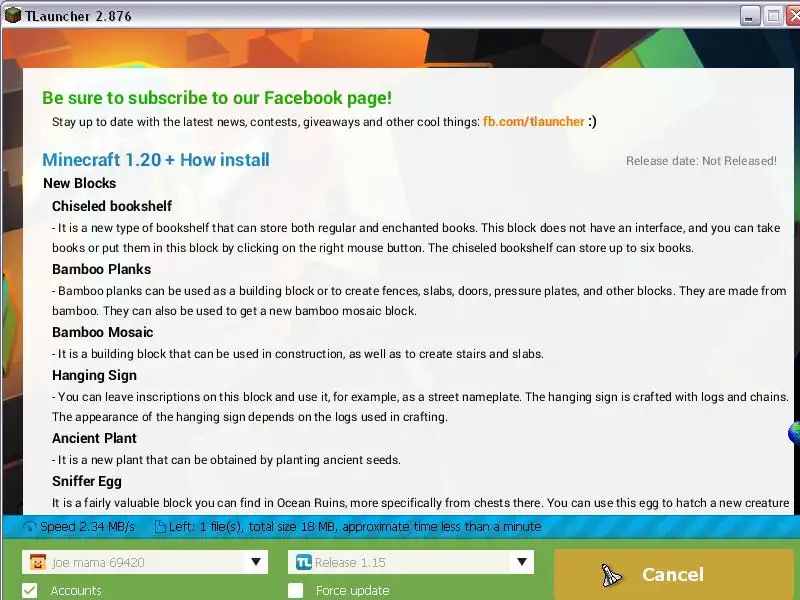Screen dimensions: 800x600
Task: Select the Release 1.15 version field
Action: click(411, 562)
